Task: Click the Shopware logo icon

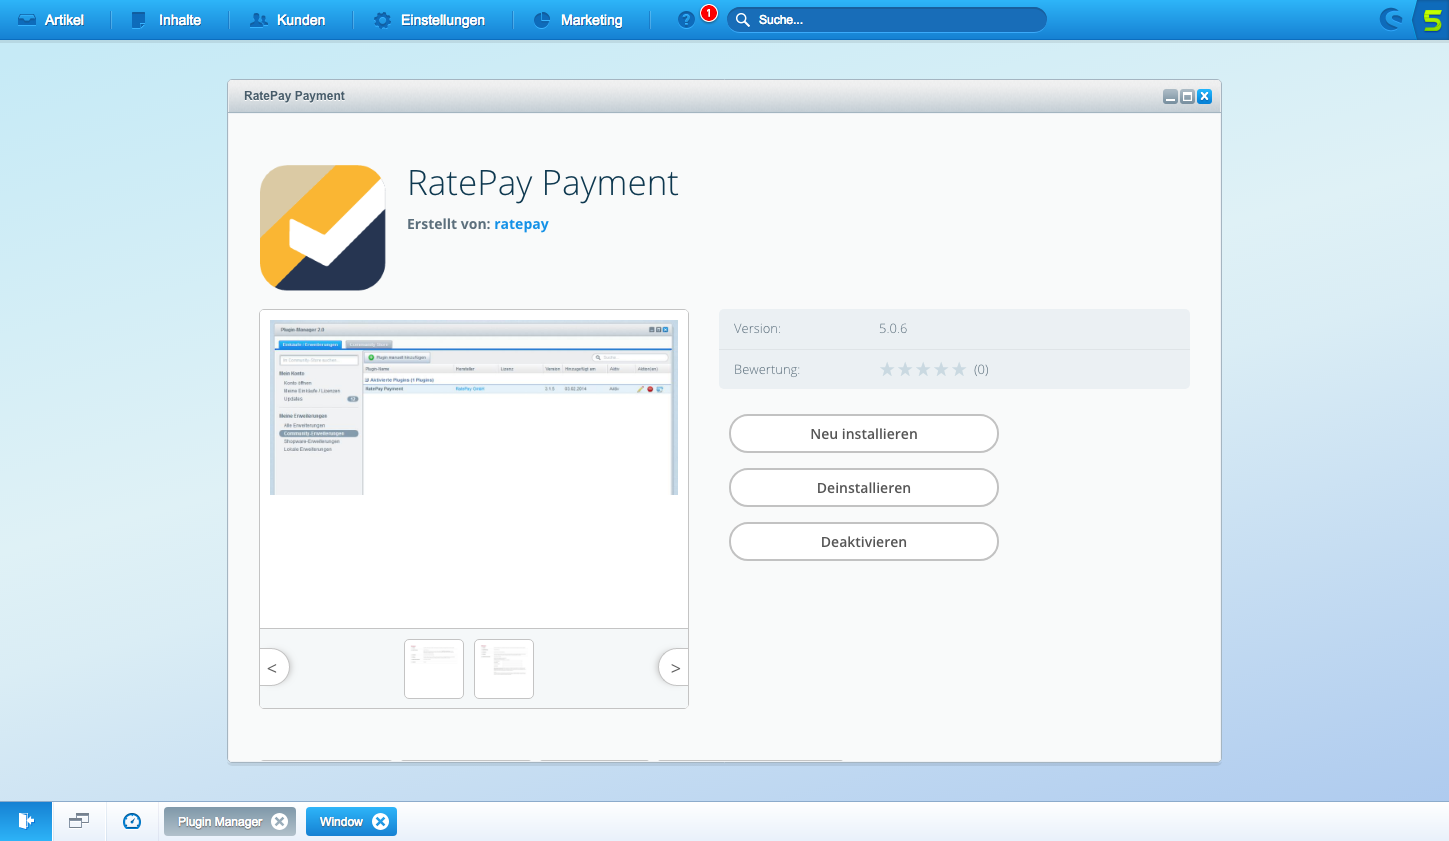Action: 1391,19
